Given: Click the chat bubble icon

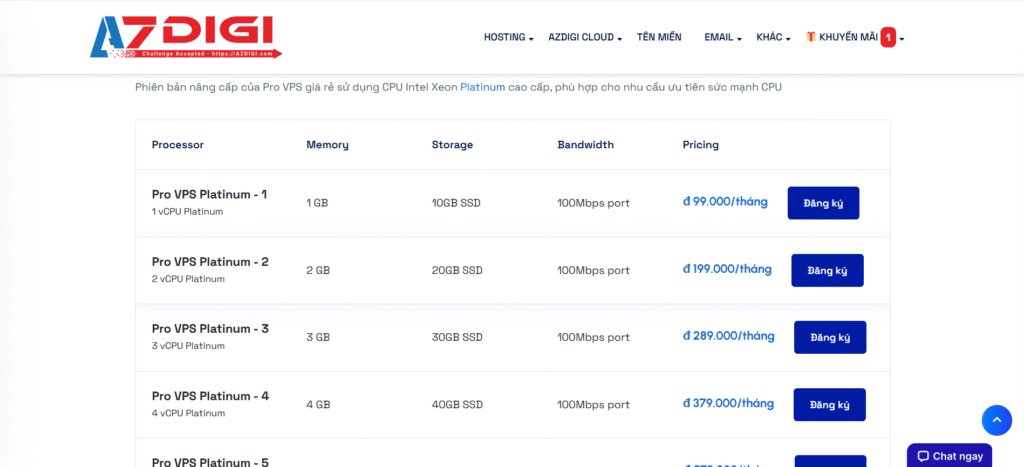Looking at the screenshot, I should click(922, 456).
